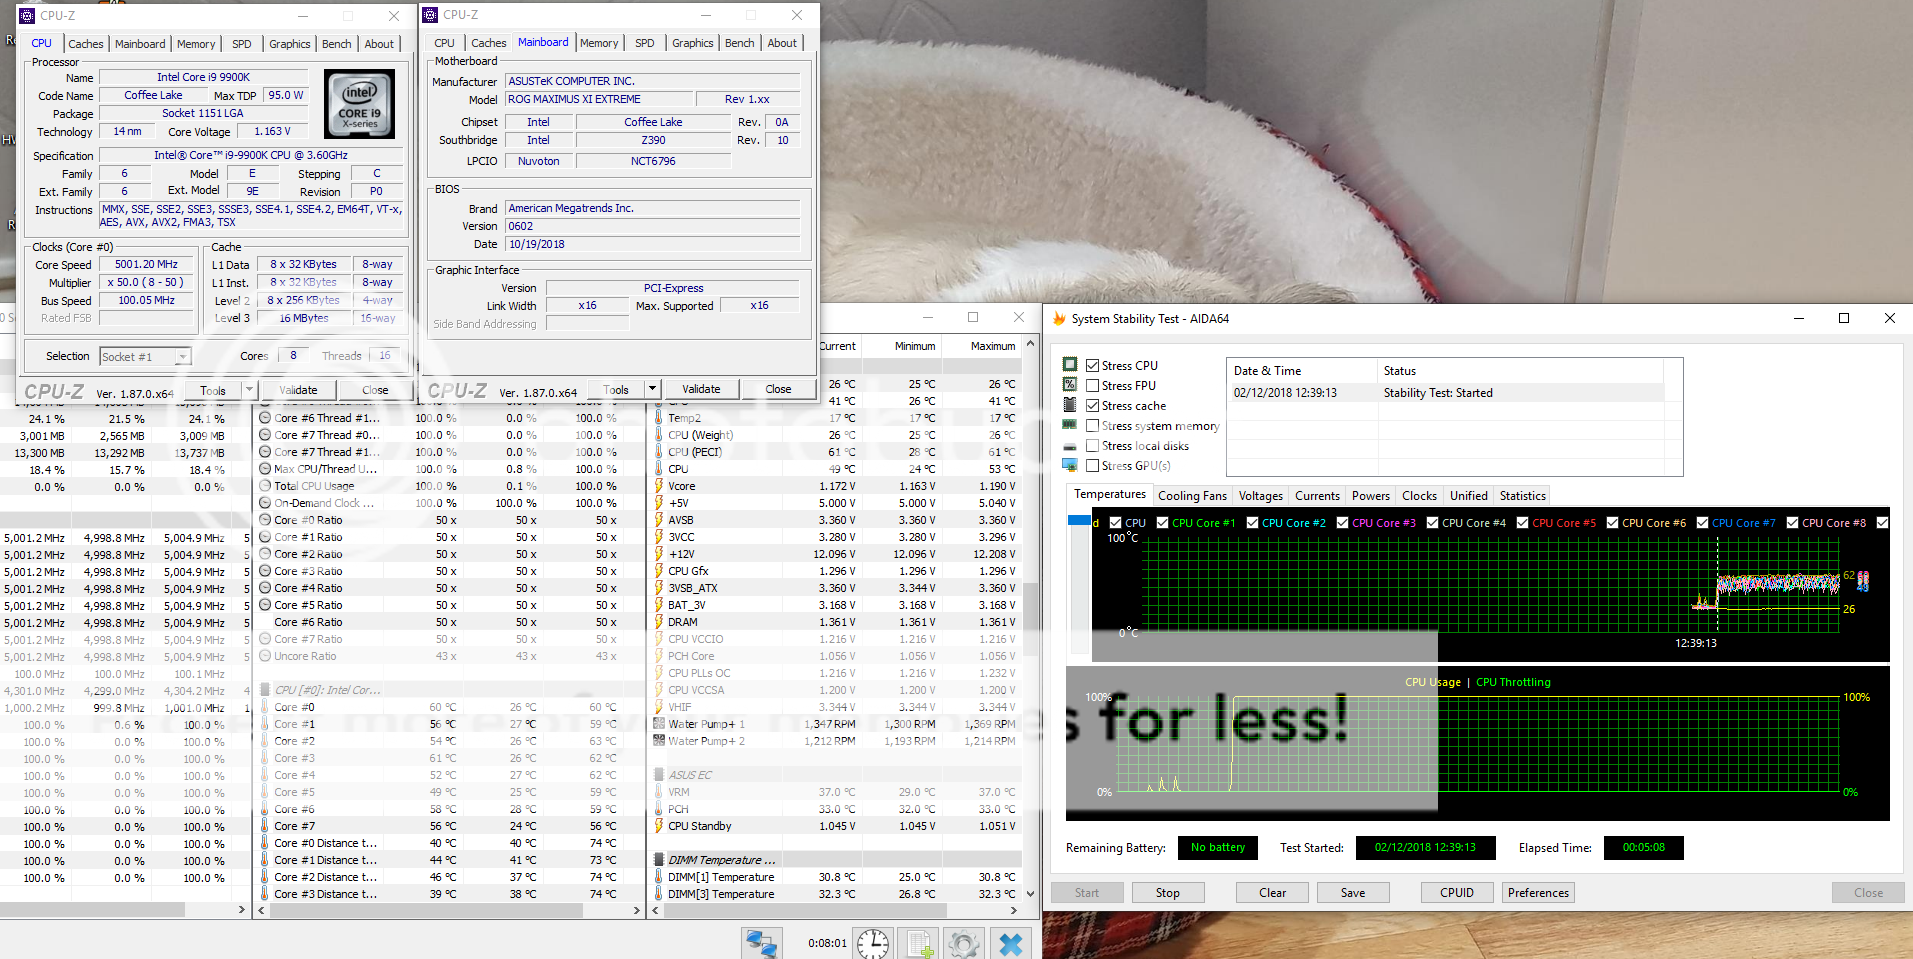The width and height of the screenshot is (1913, 959).
Task: Enable Stress GPU(s) checkbox
Action: [1093, 466]
